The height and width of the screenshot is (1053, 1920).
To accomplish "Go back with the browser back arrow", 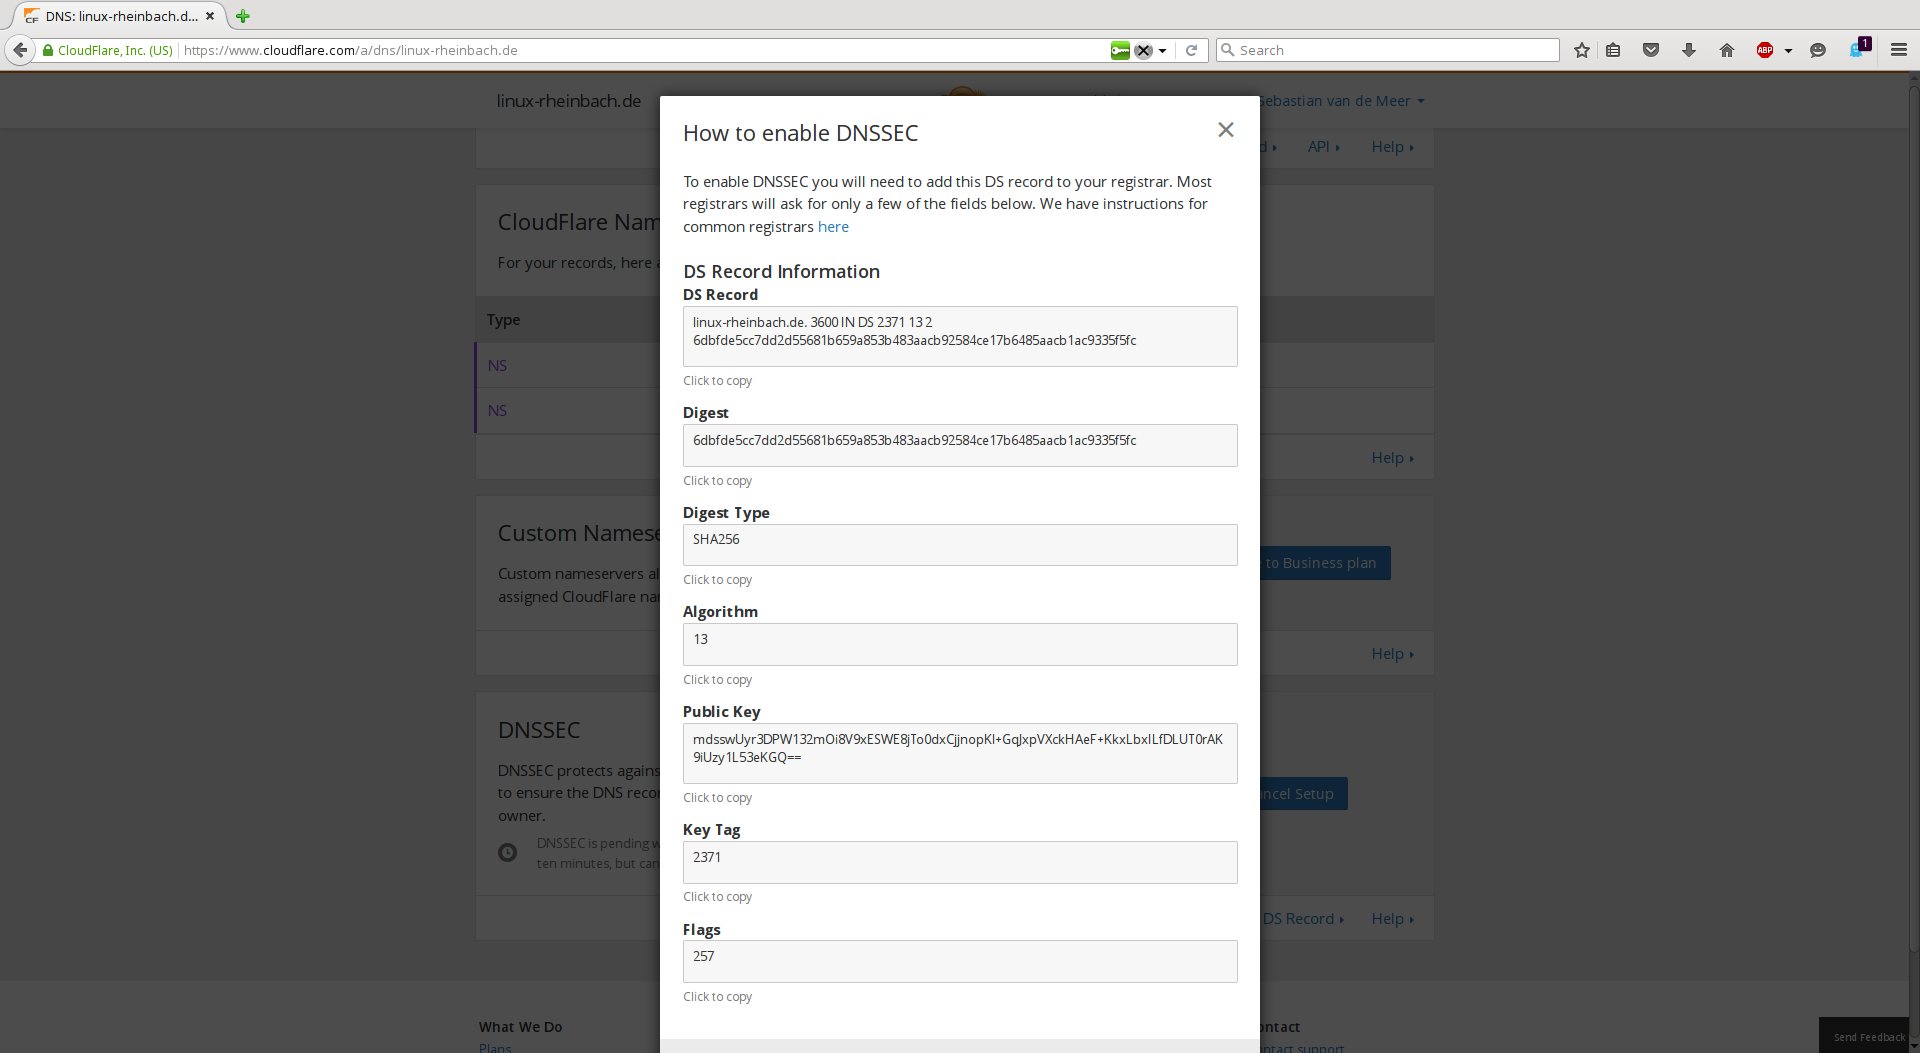I will (20, 50).
